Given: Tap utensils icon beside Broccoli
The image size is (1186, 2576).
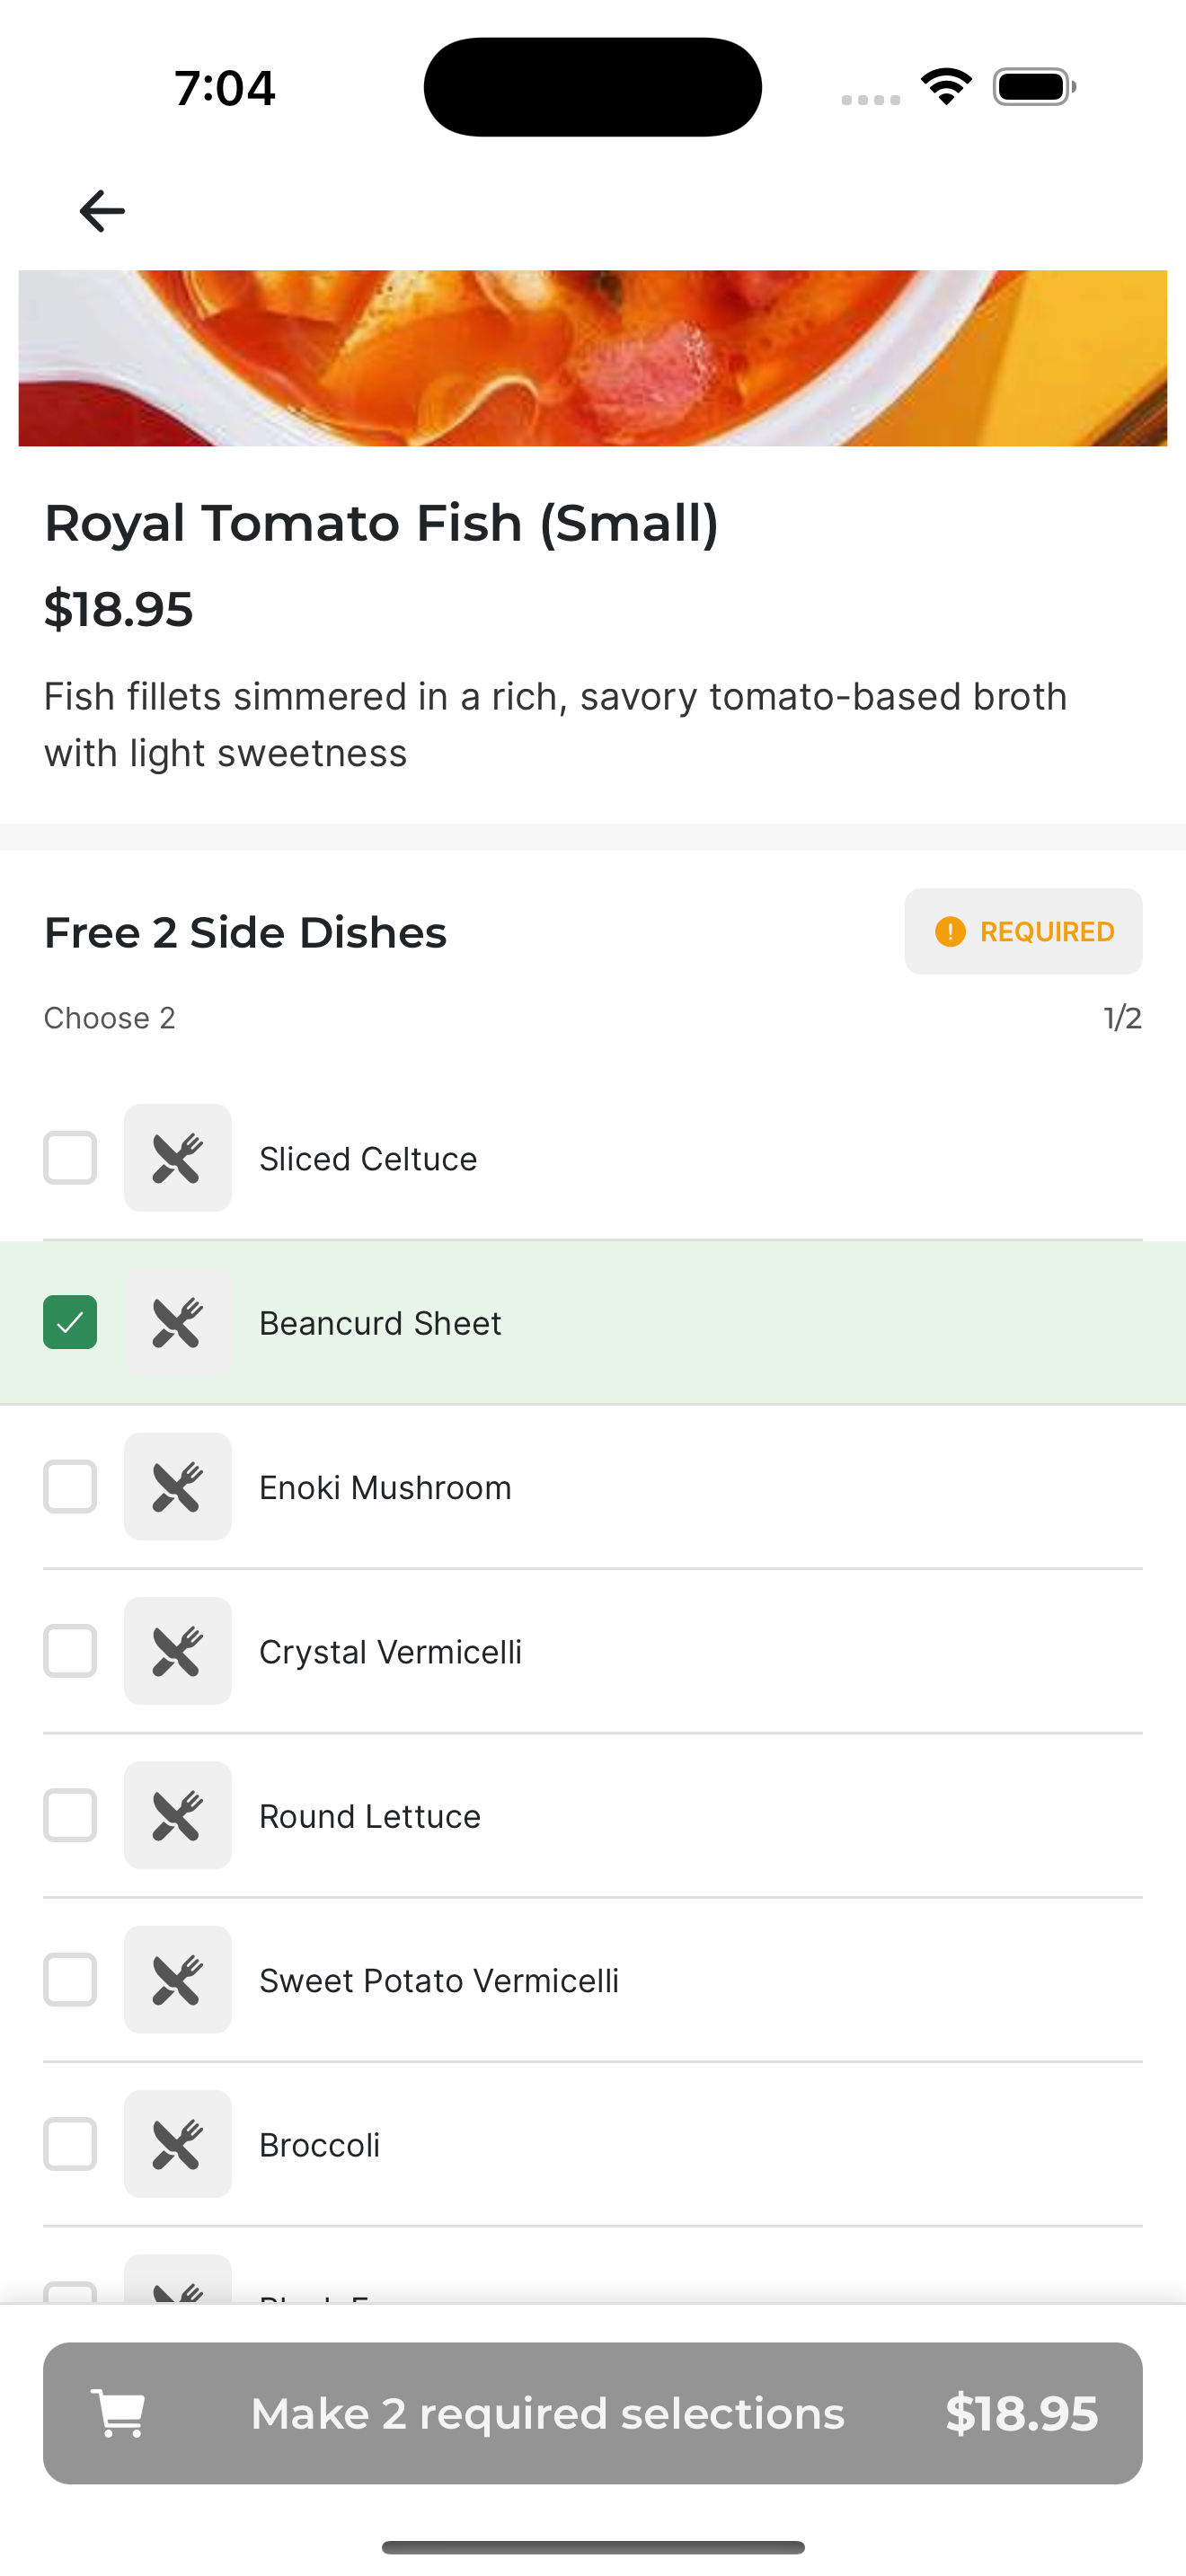Looking at the screenshot, I should click(x=178, y=2144).
